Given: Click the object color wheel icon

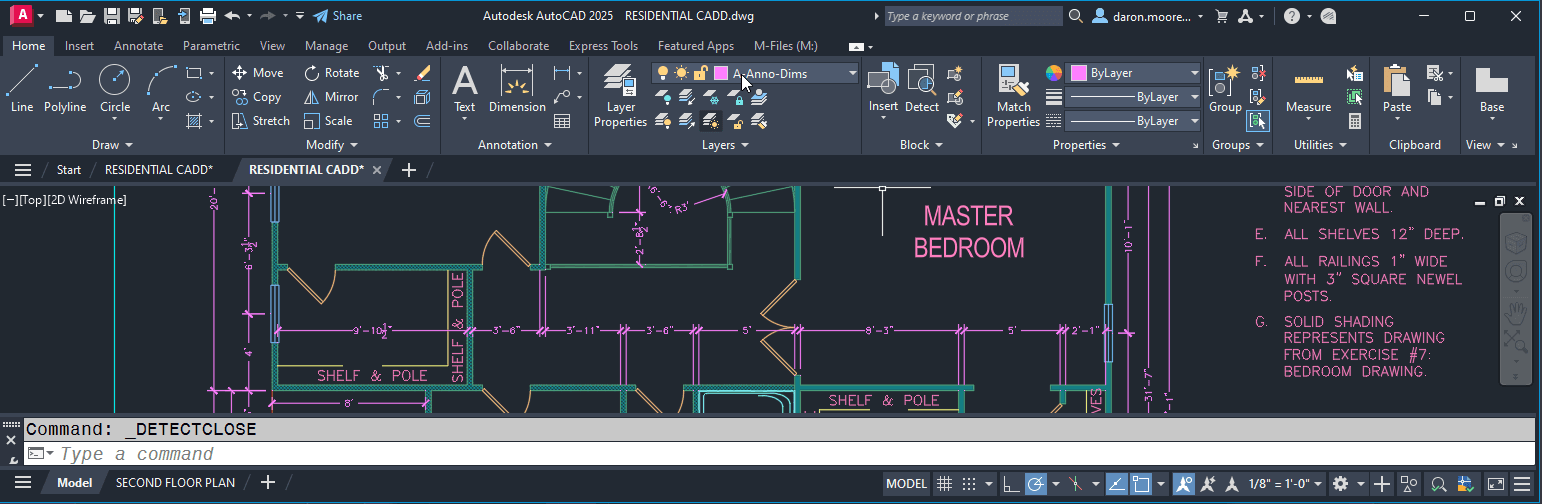Looking at the screenshot, I should 1053,73.
